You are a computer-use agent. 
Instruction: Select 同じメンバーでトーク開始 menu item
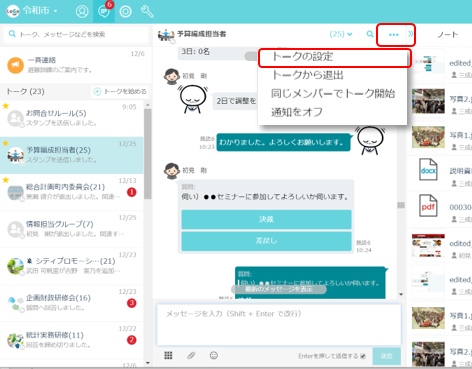(x=333, y=94)
